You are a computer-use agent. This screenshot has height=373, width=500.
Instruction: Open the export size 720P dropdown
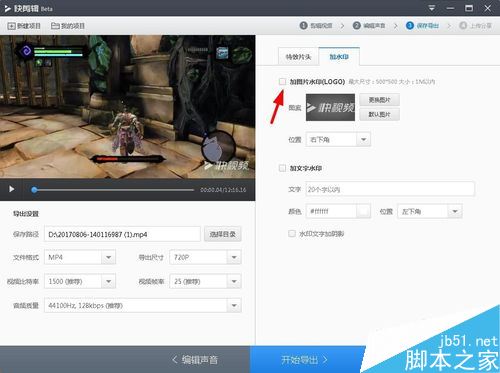point(205,257)
